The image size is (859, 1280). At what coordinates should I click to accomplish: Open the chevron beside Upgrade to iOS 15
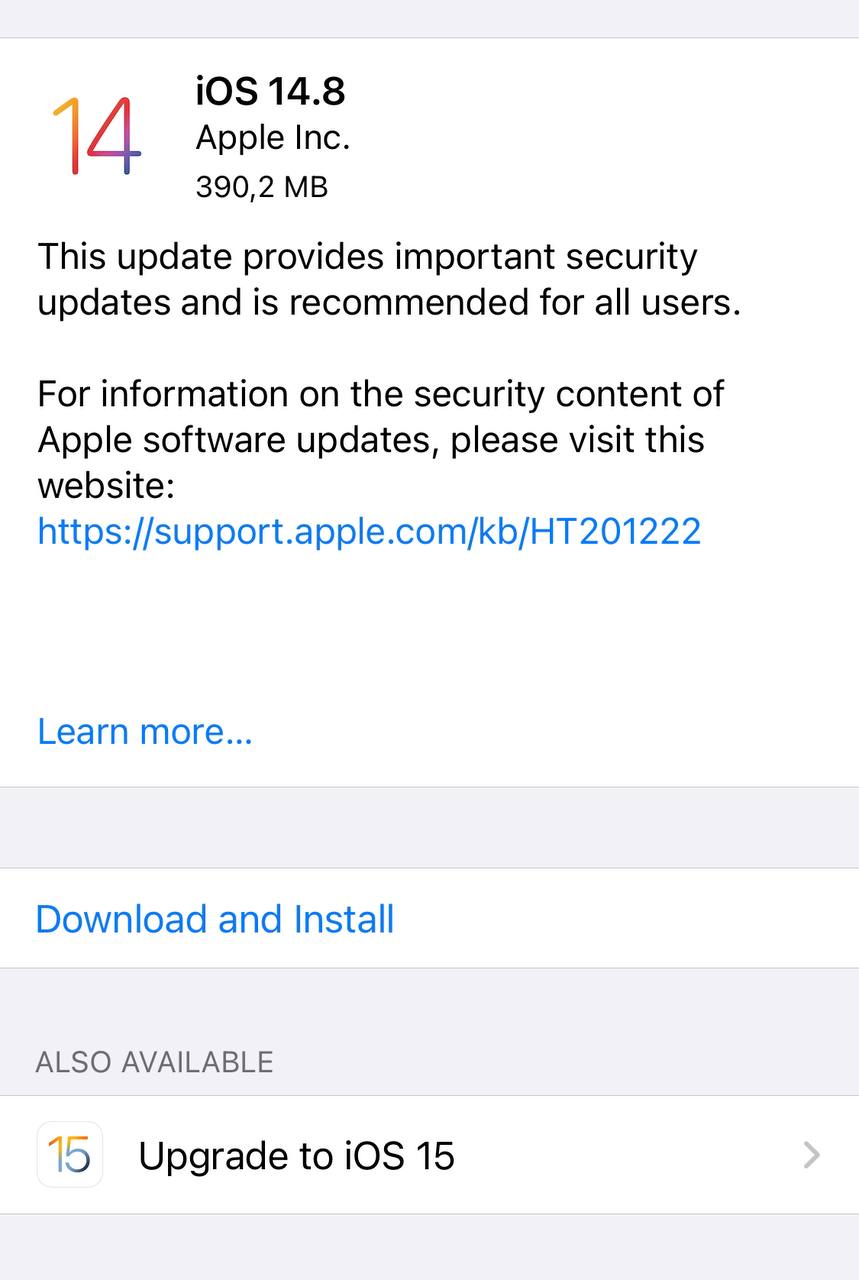point(812,1155)
